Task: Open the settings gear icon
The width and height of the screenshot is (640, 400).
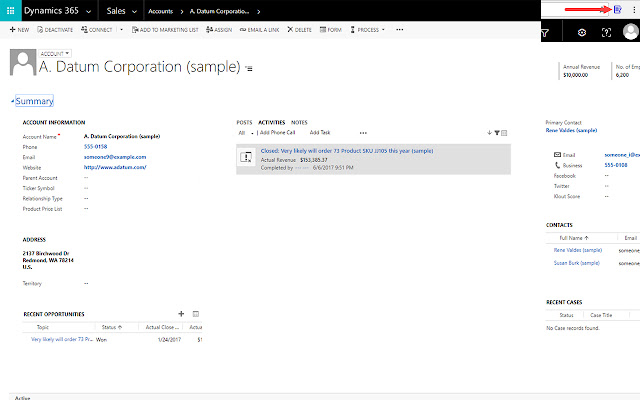Action: tap(582, 33)
